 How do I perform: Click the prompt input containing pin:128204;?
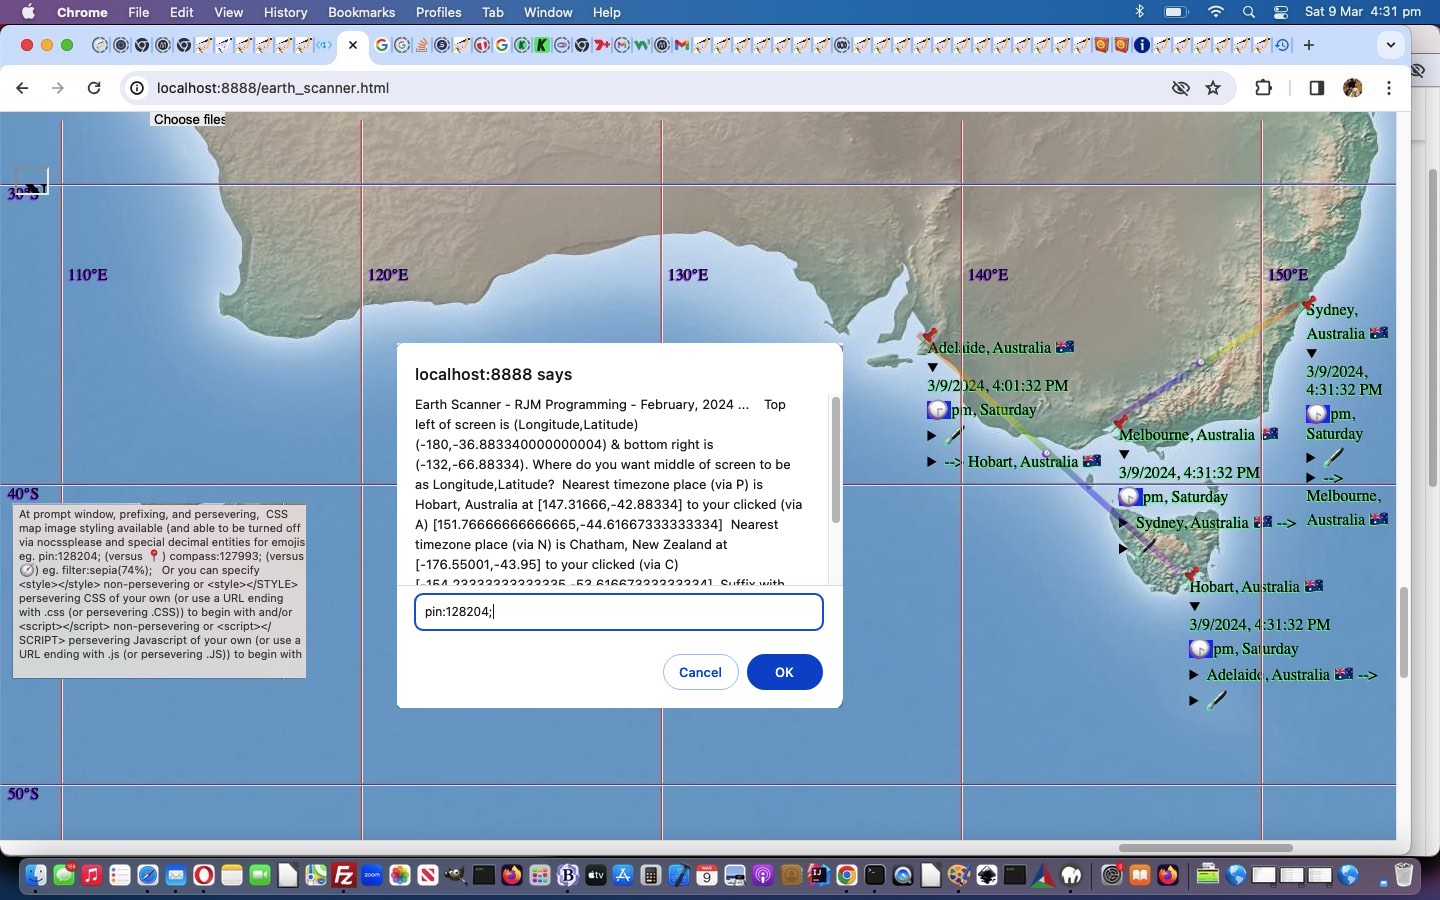point(619,612)
